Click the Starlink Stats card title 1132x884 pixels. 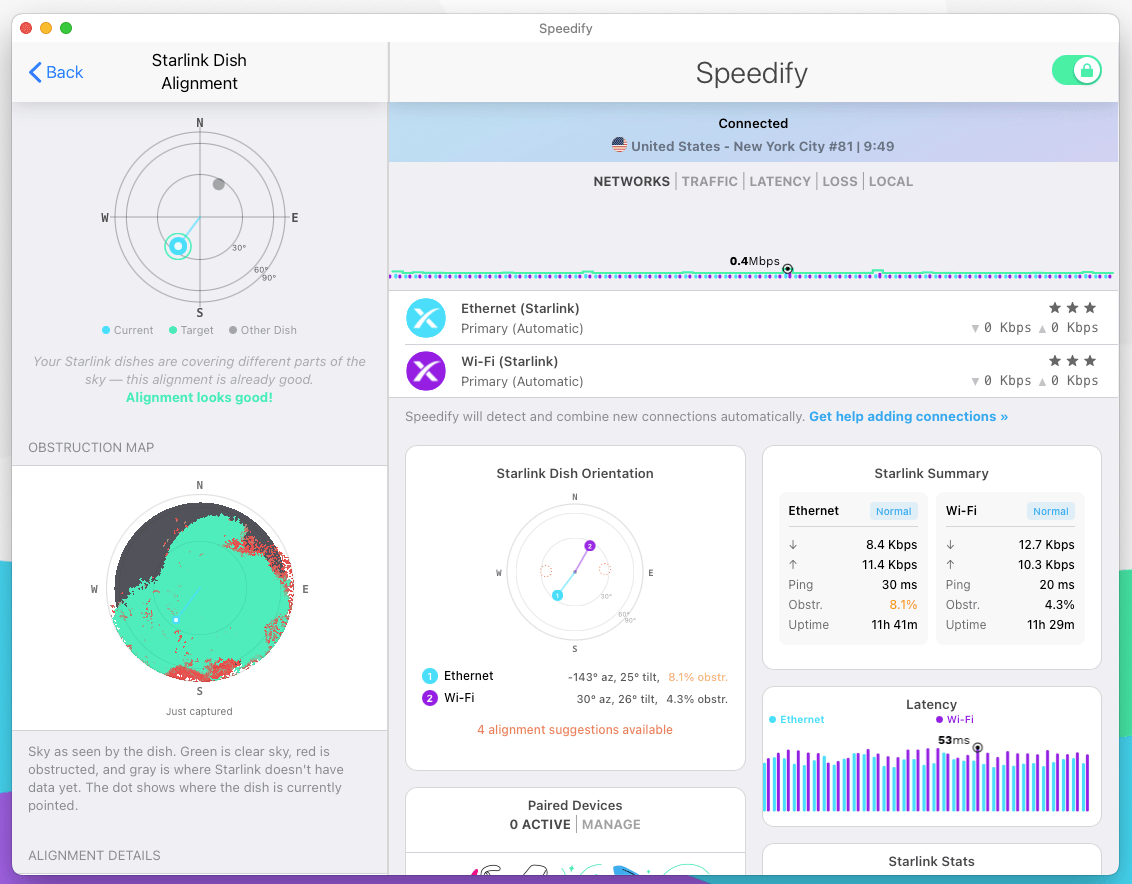[931, 861]
